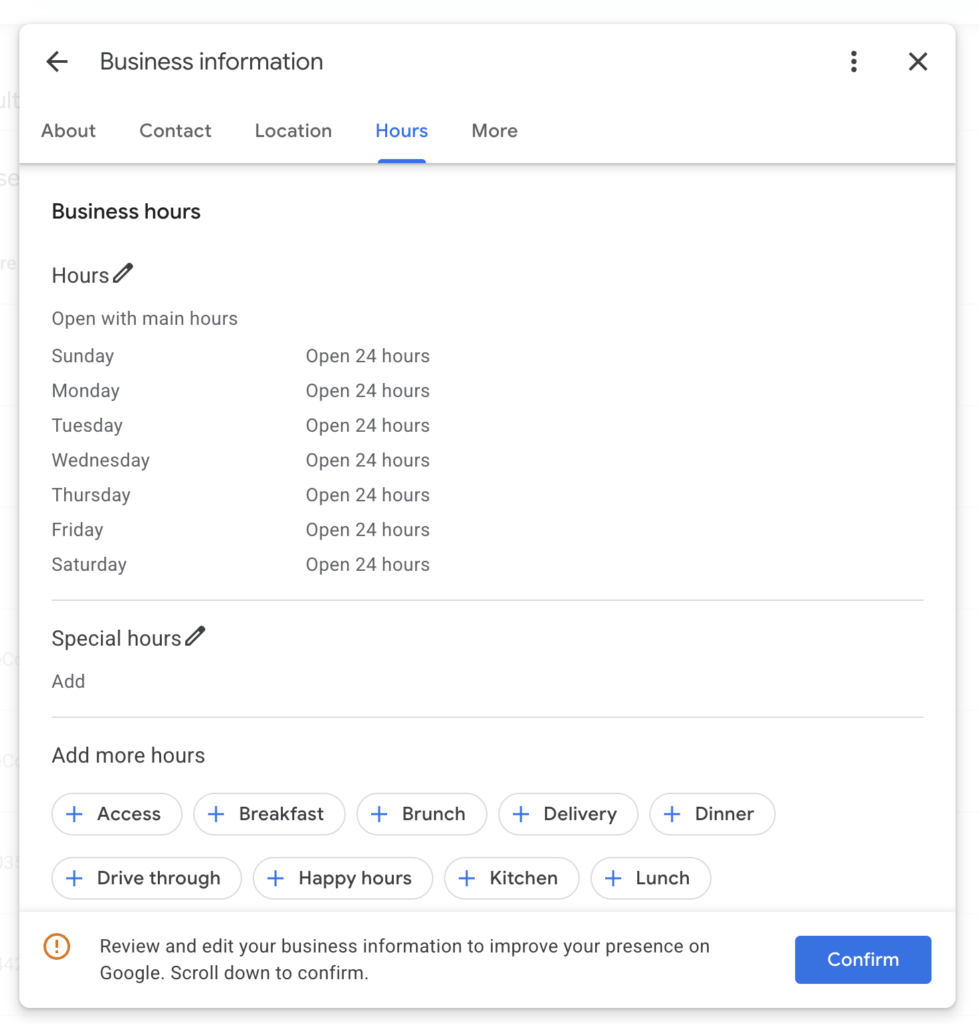Viewport: 979px width, 1024px height.
Task: Click the Business information title
Action: [x=212, y=61]
